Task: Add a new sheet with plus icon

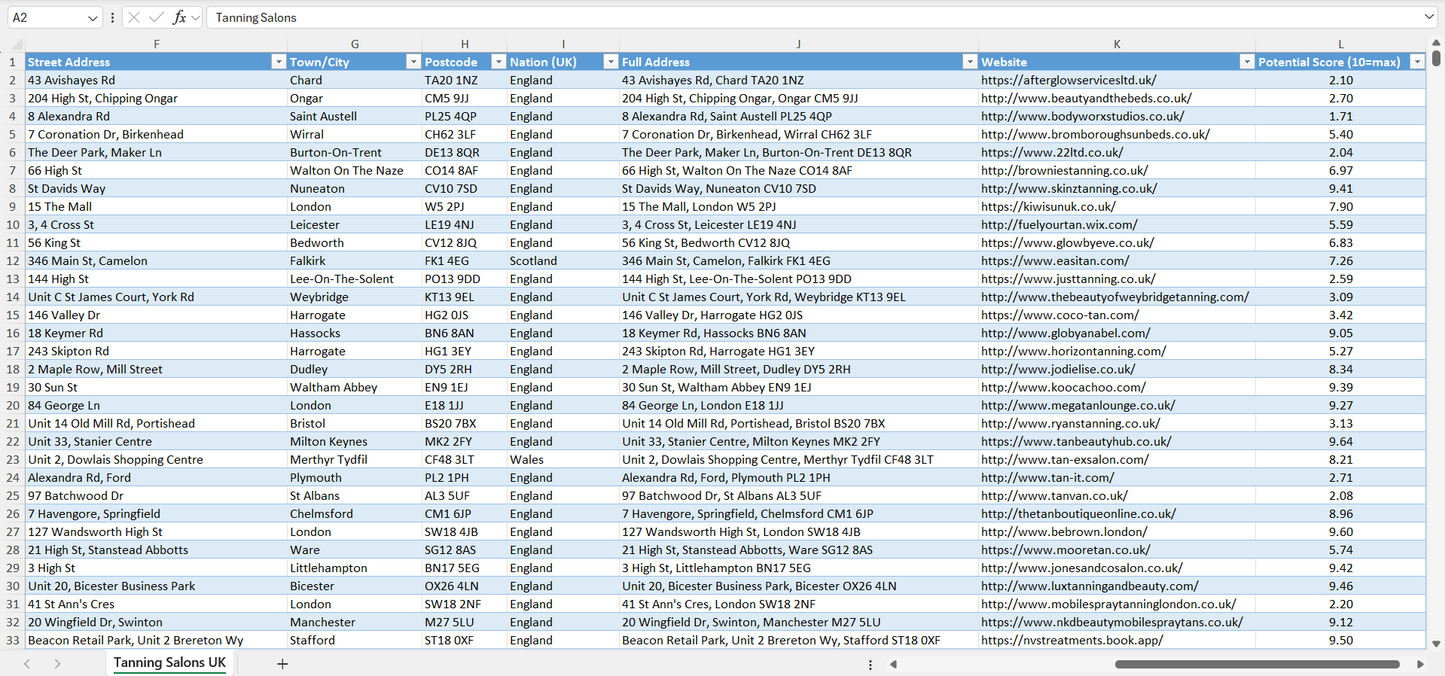Action: 282,664
